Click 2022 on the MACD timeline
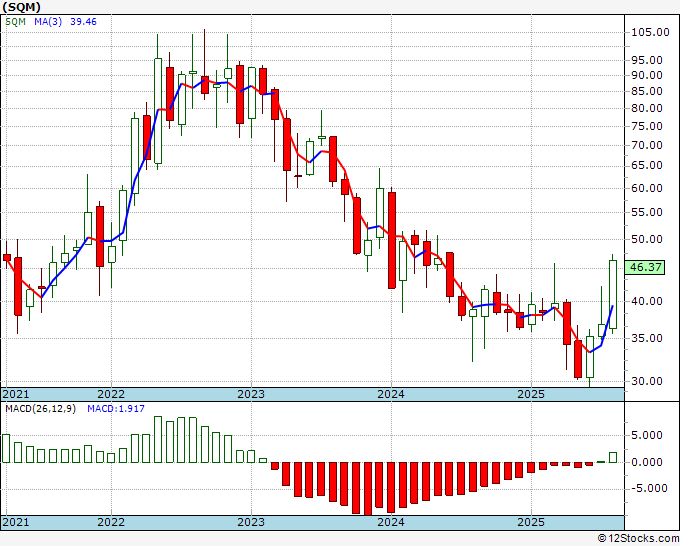This screenshot has width=680, height=546. click(111, 522)
